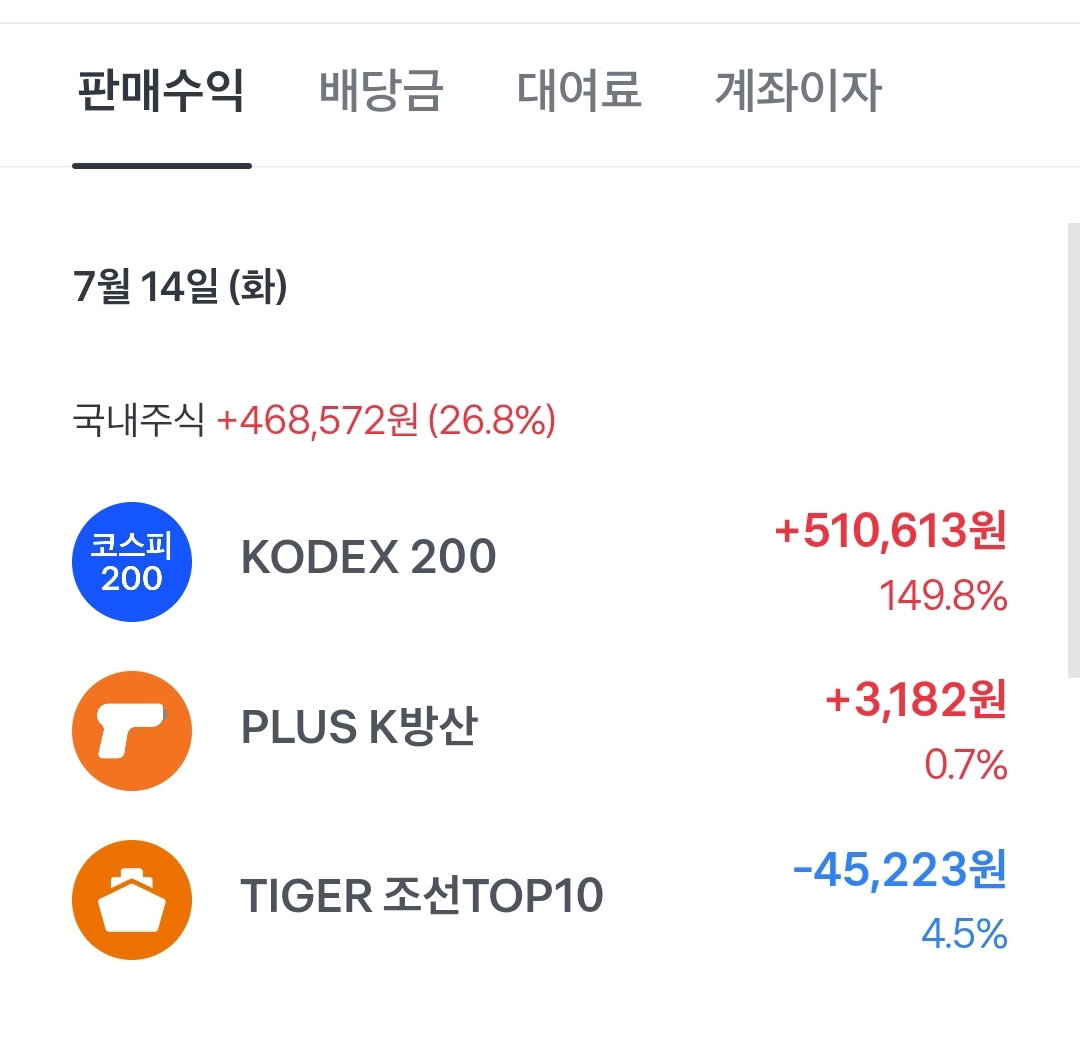Tap the blue 코스피 200 icon
The image size is (1080, 1063).
tap(132, 561)
